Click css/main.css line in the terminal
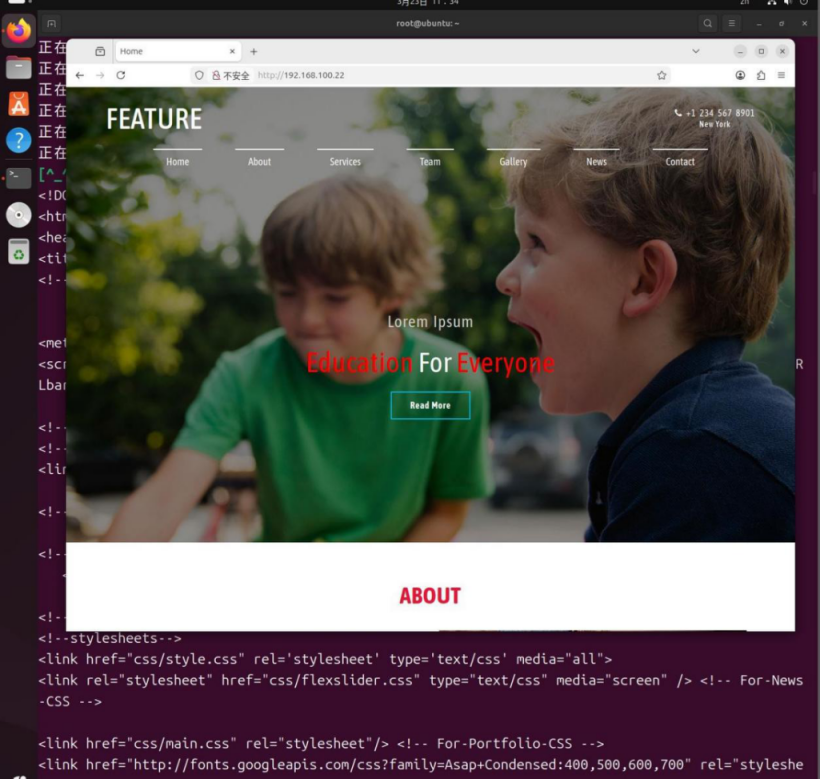Image resolution: width=821 pixels, height=779 pixels. [x=320, y=743]
